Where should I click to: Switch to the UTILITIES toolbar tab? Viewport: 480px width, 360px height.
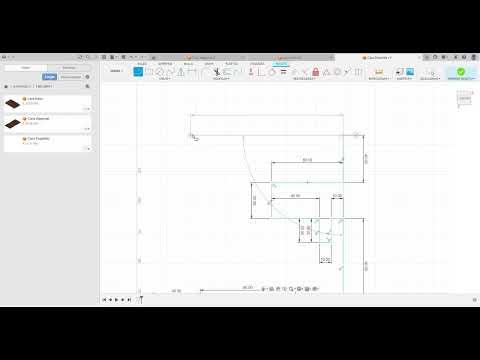(257, 64)
